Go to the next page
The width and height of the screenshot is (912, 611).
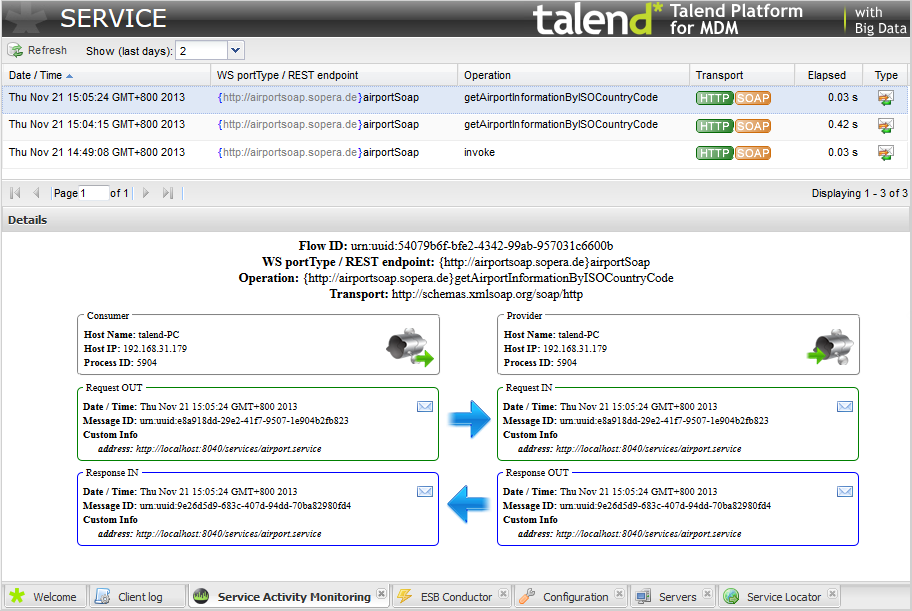tap(146, 193)
